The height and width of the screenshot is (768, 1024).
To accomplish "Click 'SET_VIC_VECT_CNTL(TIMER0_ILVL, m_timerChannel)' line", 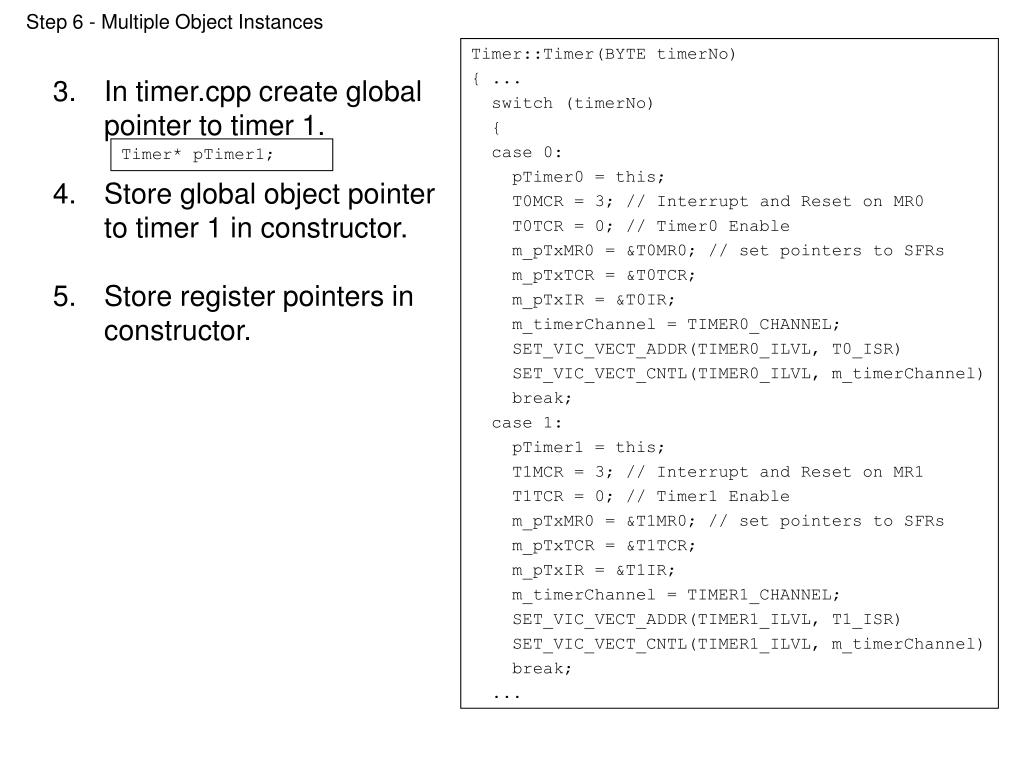I will tap(748, 374).
